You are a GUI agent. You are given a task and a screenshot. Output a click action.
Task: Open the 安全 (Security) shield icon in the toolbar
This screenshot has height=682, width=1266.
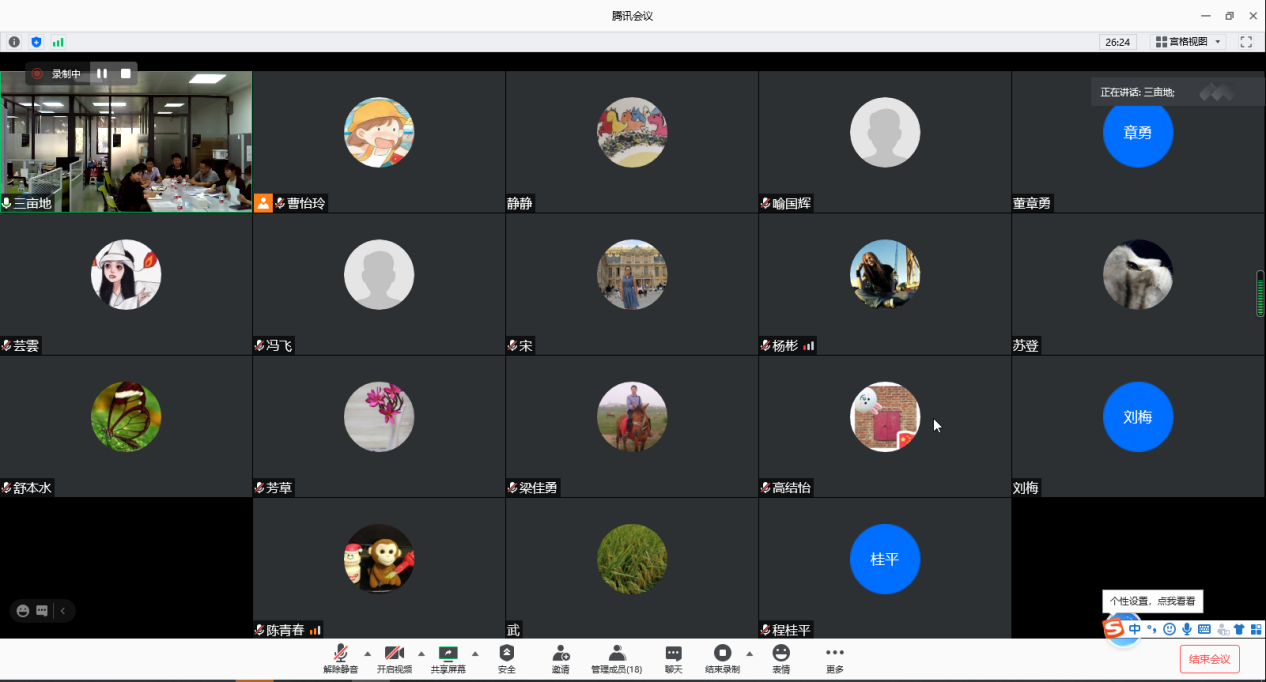point(507,655)
